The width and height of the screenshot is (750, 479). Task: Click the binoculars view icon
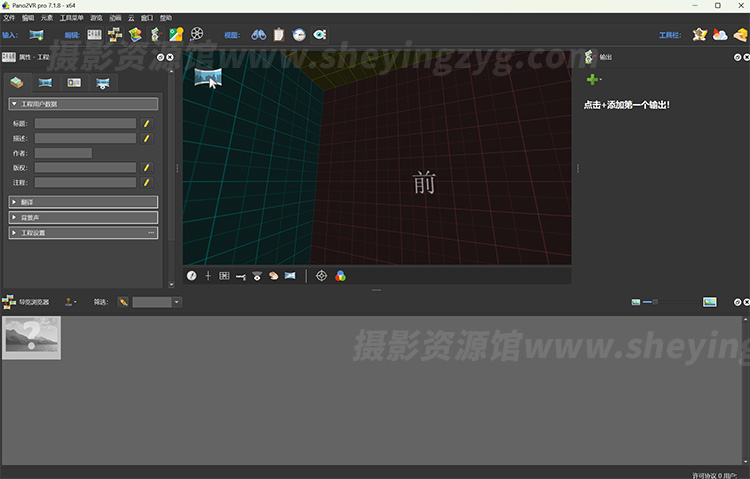click(x=258, y=35)
